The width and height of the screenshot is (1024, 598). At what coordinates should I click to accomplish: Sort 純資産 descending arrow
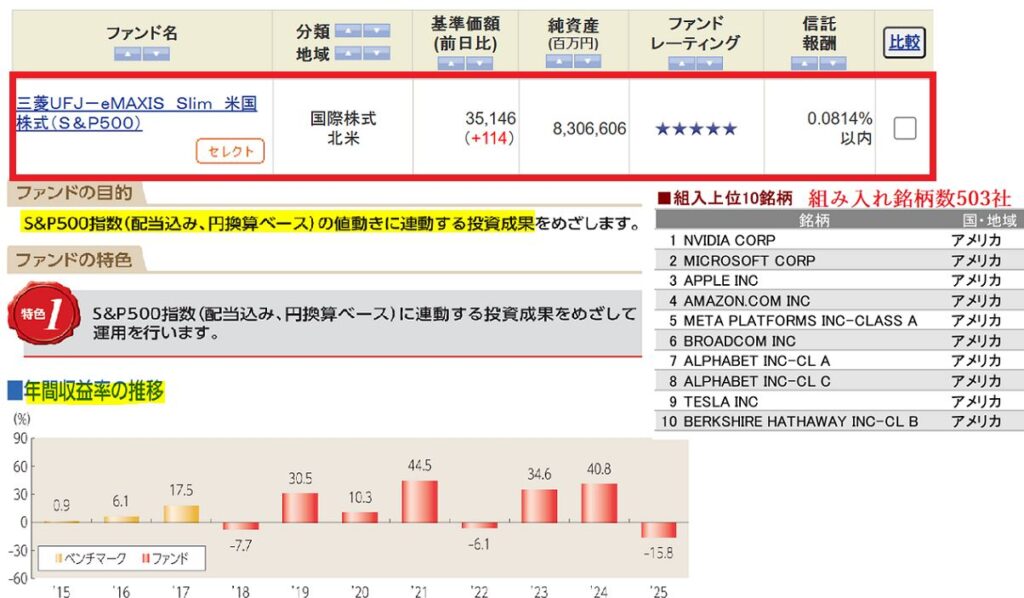point(587,61)
